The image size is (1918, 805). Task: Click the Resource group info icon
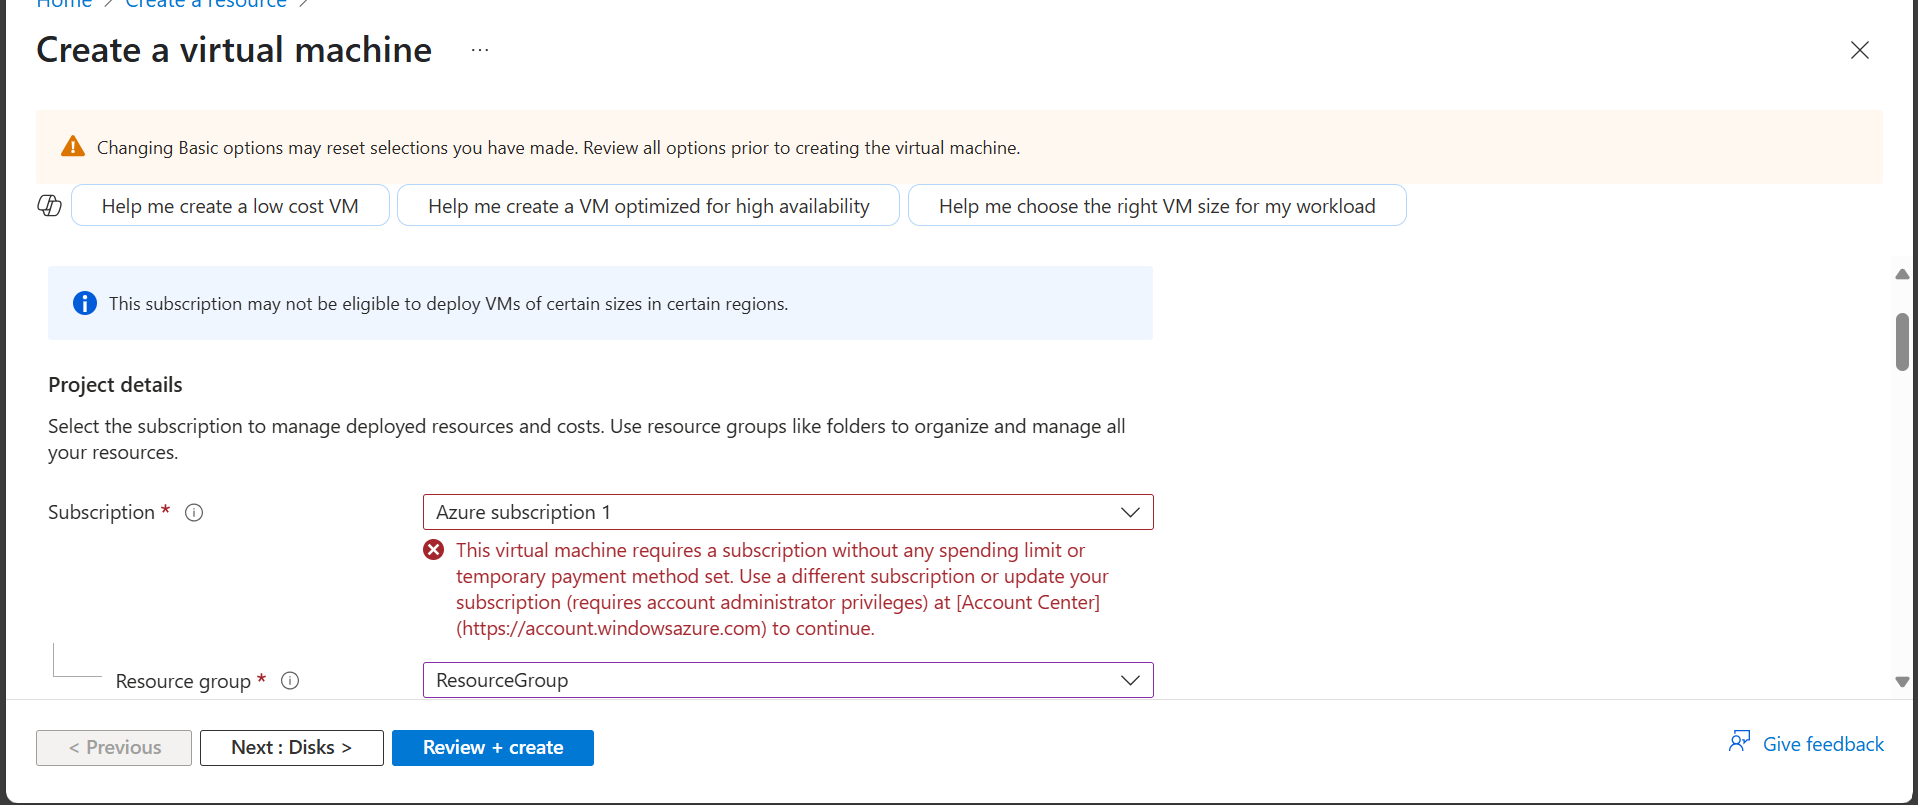pos(290,681)
